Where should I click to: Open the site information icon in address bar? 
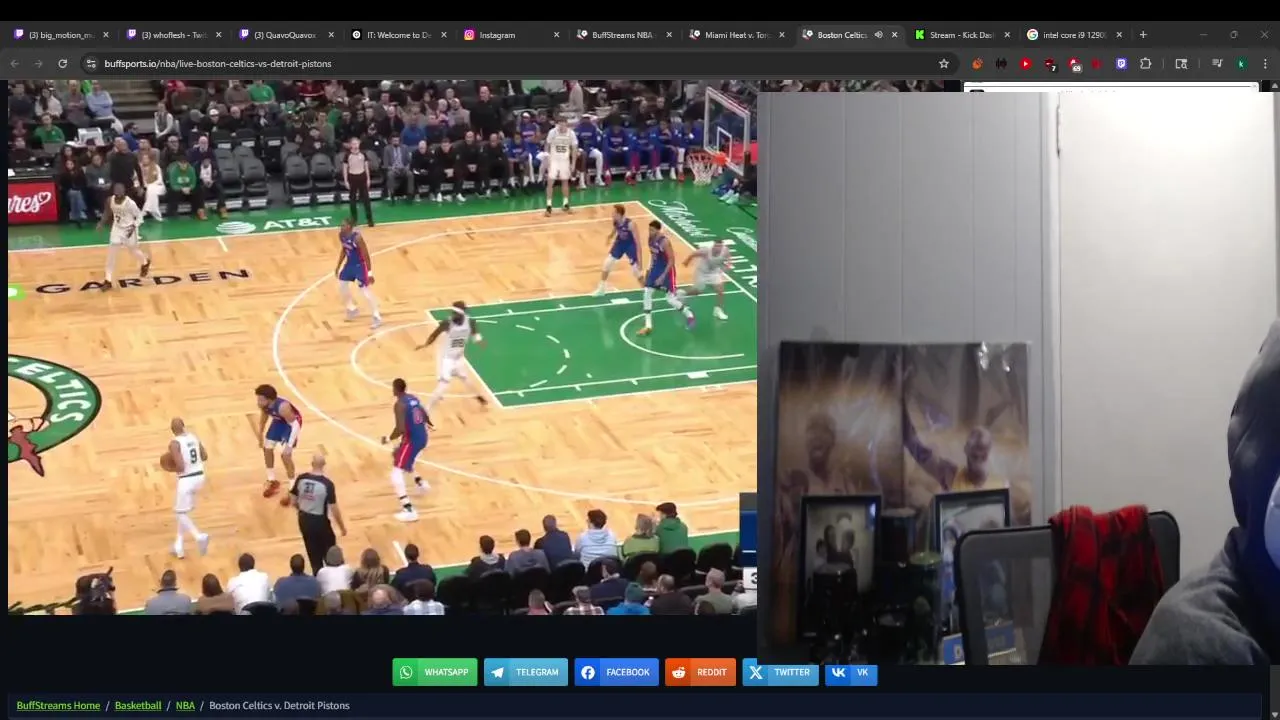[91, 63]
